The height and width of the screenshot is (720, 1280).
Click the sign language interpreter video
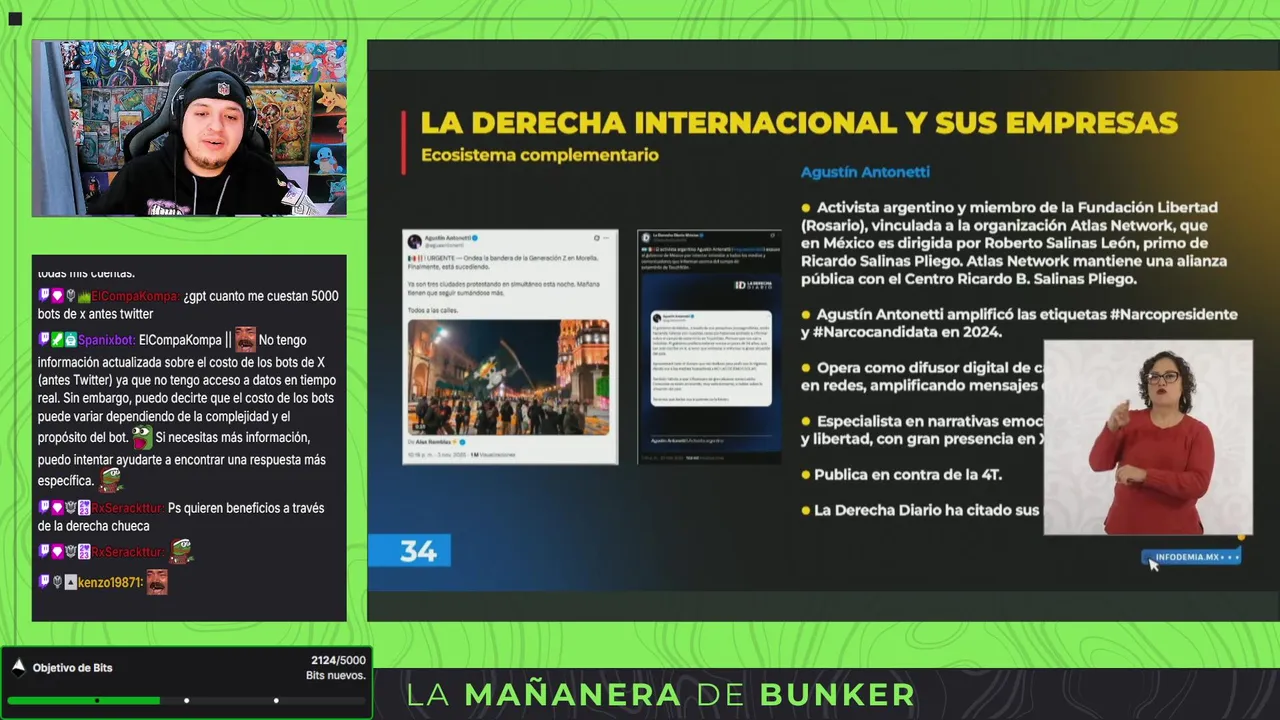tap(1148, 438)
